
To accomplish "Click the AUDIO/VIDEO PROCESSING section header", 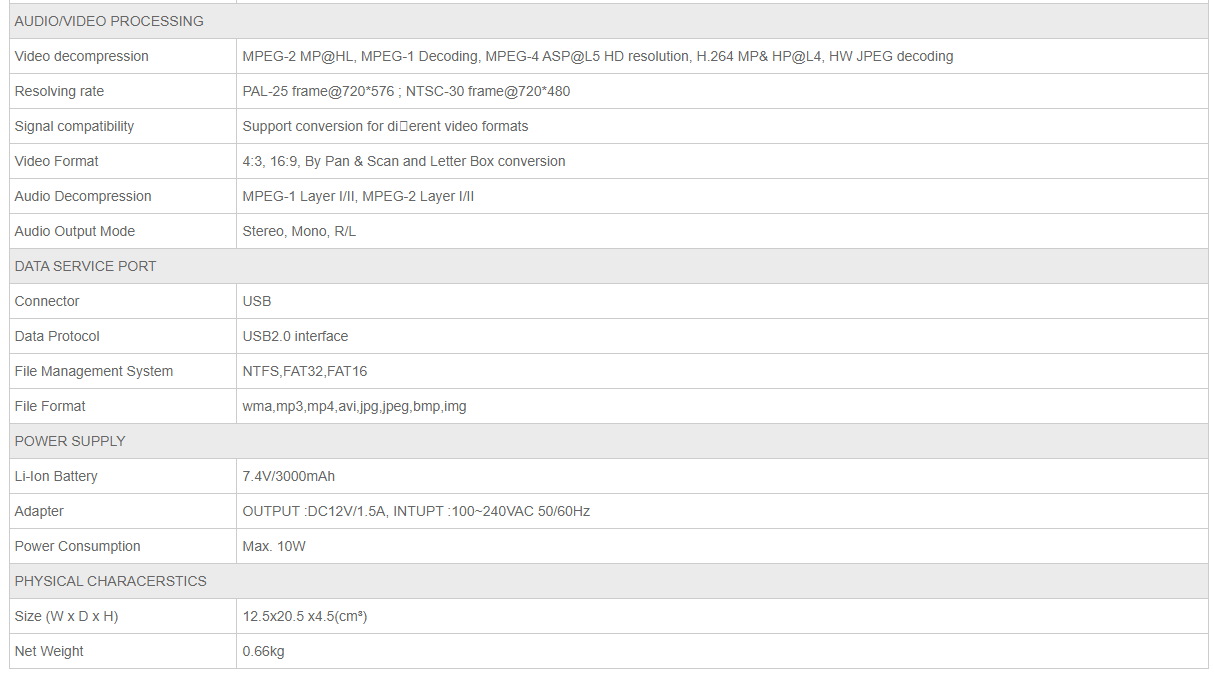I will click(109, 21).
